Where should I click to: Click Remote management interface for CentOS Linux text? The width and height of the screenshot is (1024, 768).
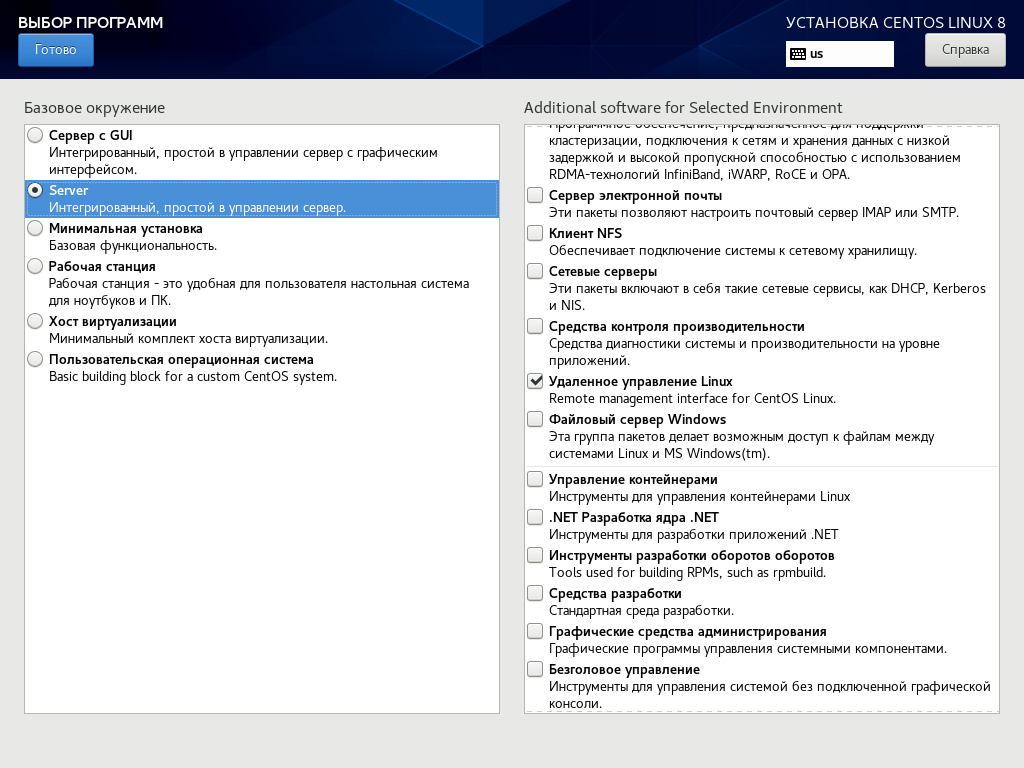[692, 398]
